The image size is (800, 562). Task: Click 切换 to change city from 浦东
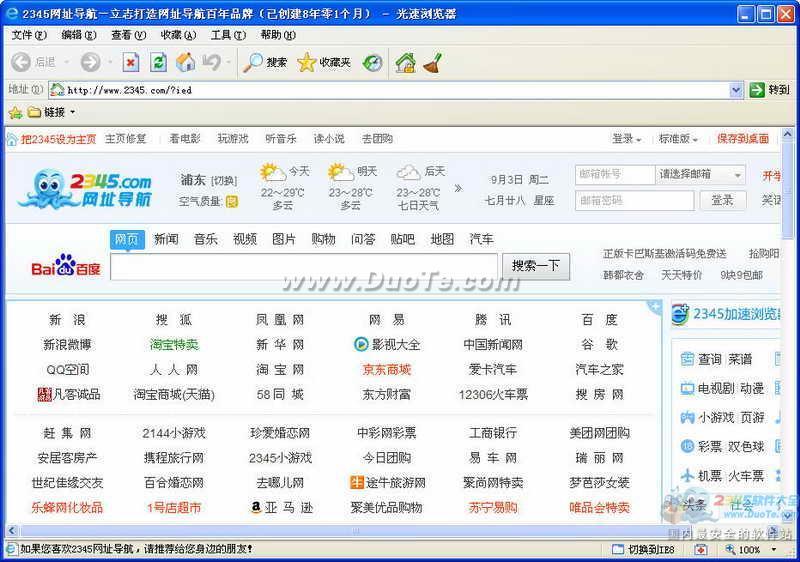(x=224, y=181)
